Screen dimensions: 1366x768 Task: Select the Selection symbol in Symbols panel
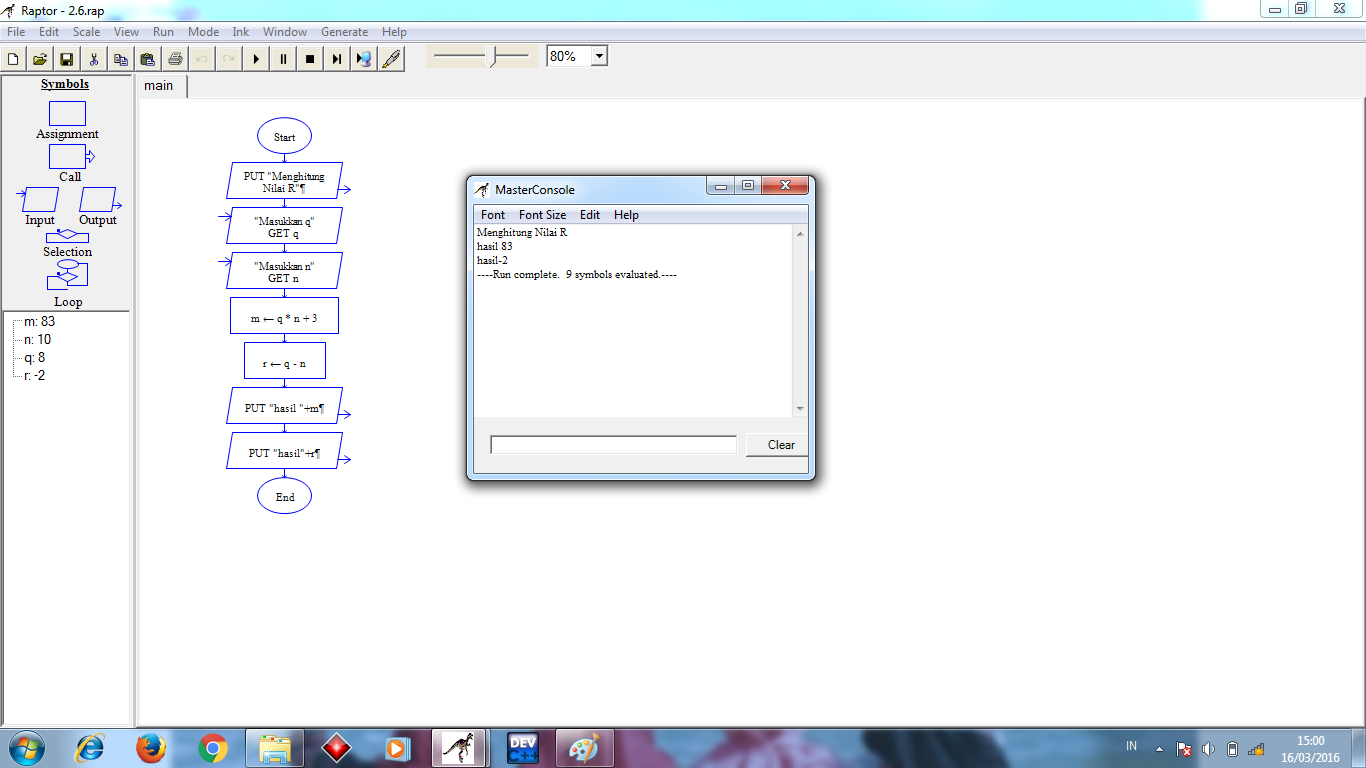point(66,237)
